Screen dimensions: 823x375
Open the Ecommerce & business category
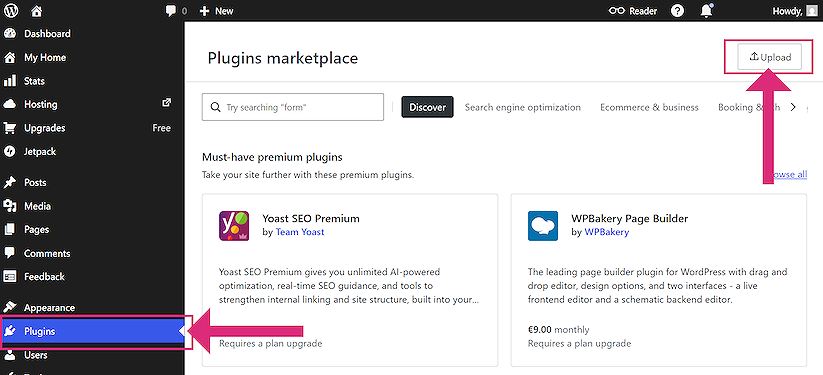649,107
